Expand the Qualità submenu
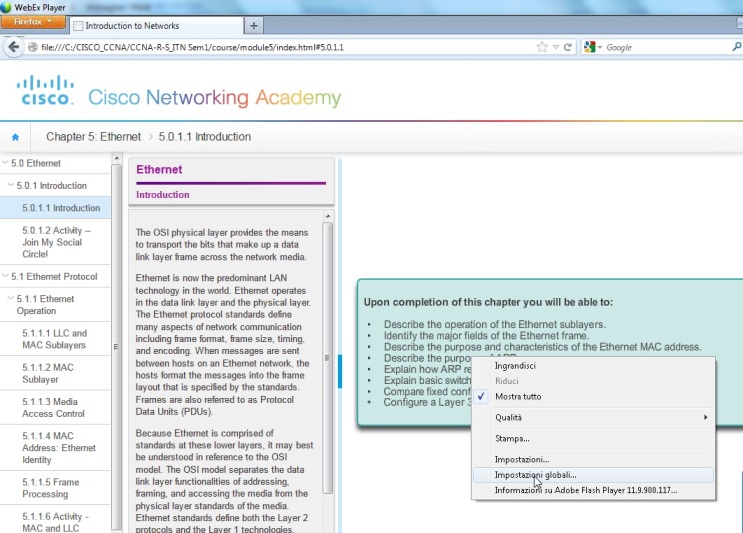 [x=593, y=417]
